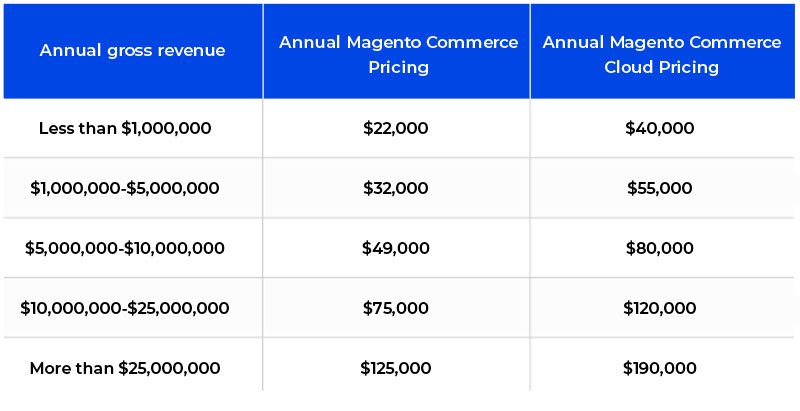Select the $32,000 pricing value
Image resolution: width=800 pixels, height=411 pixels.
coord(396,188)
